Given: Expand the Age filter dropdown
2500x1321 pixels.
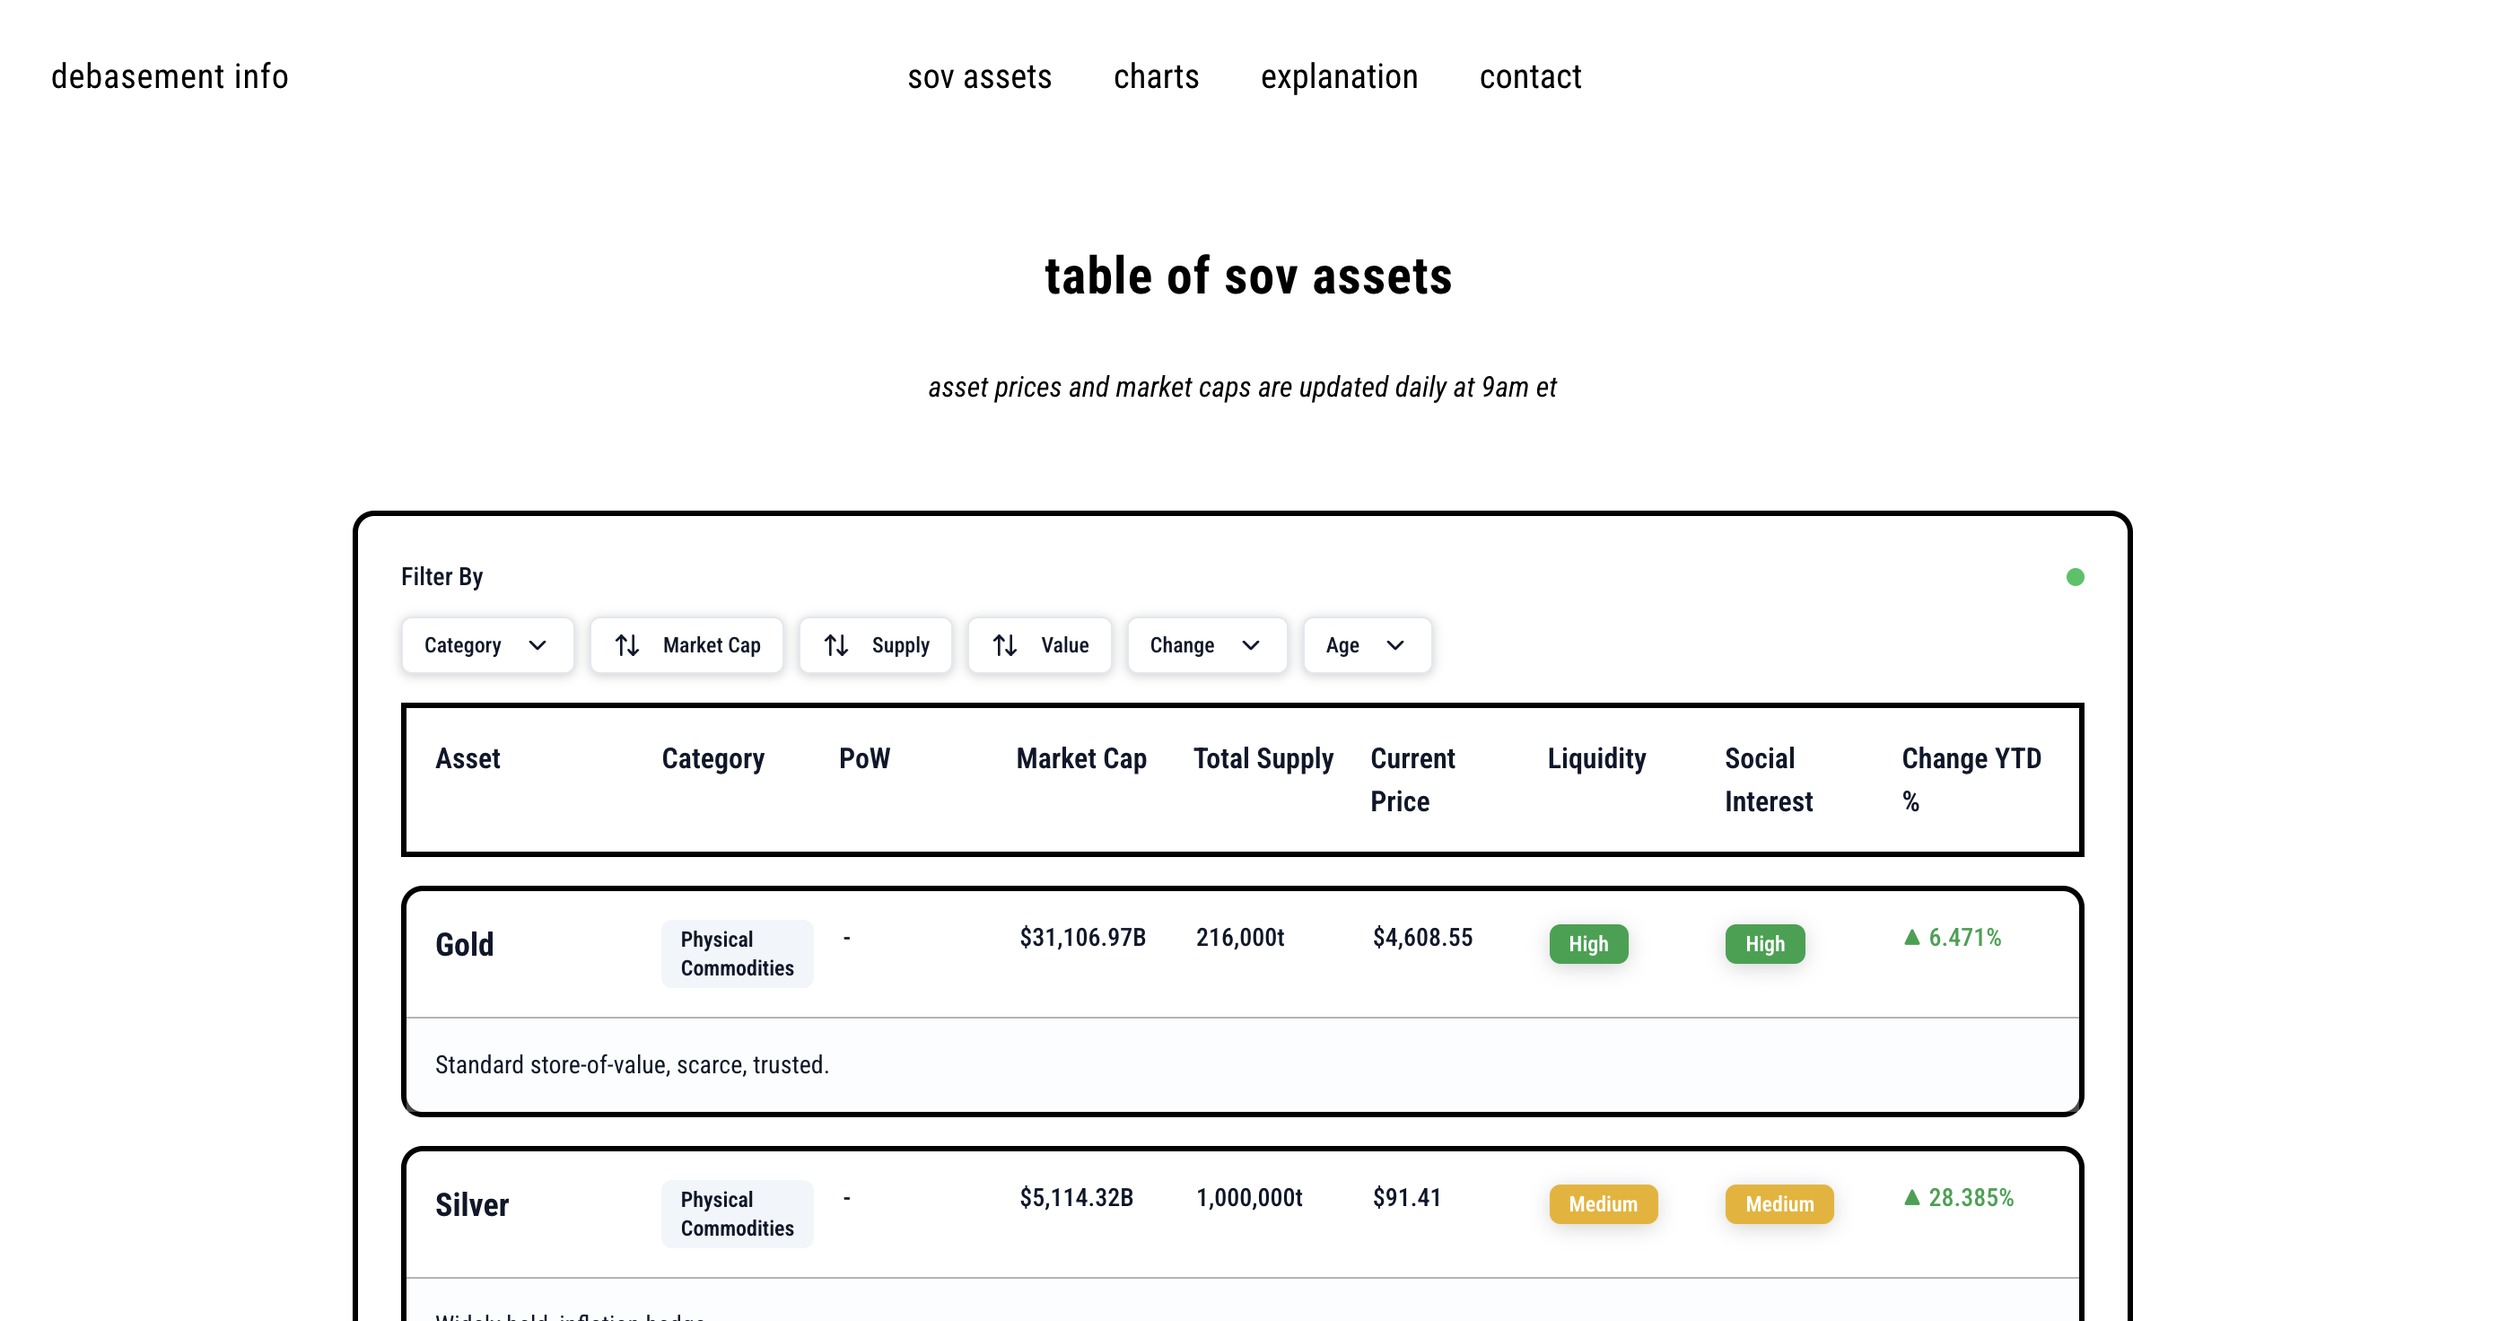Looking at the screenshot, I should coord(1366,646).
